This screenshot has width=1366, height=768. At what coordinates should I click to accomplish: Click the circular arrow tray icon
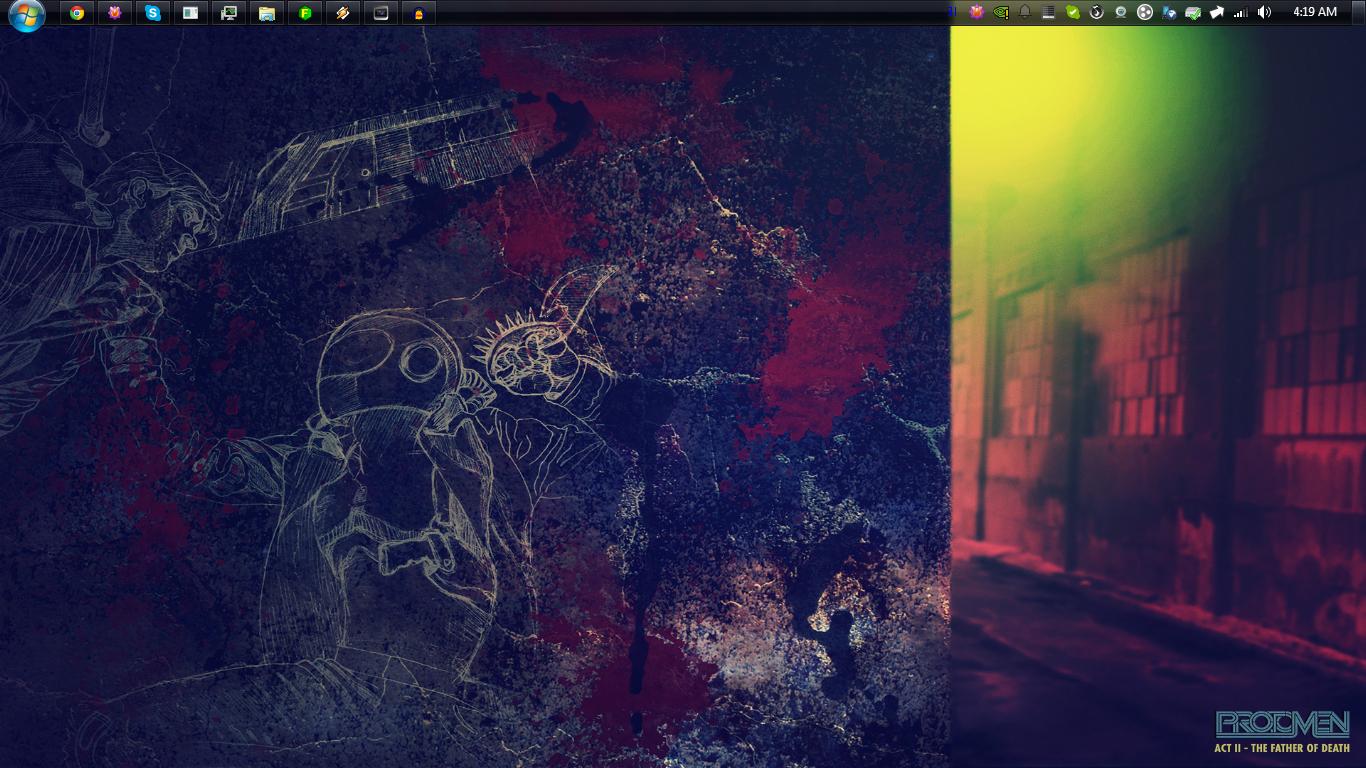[x=1097, y=12]
